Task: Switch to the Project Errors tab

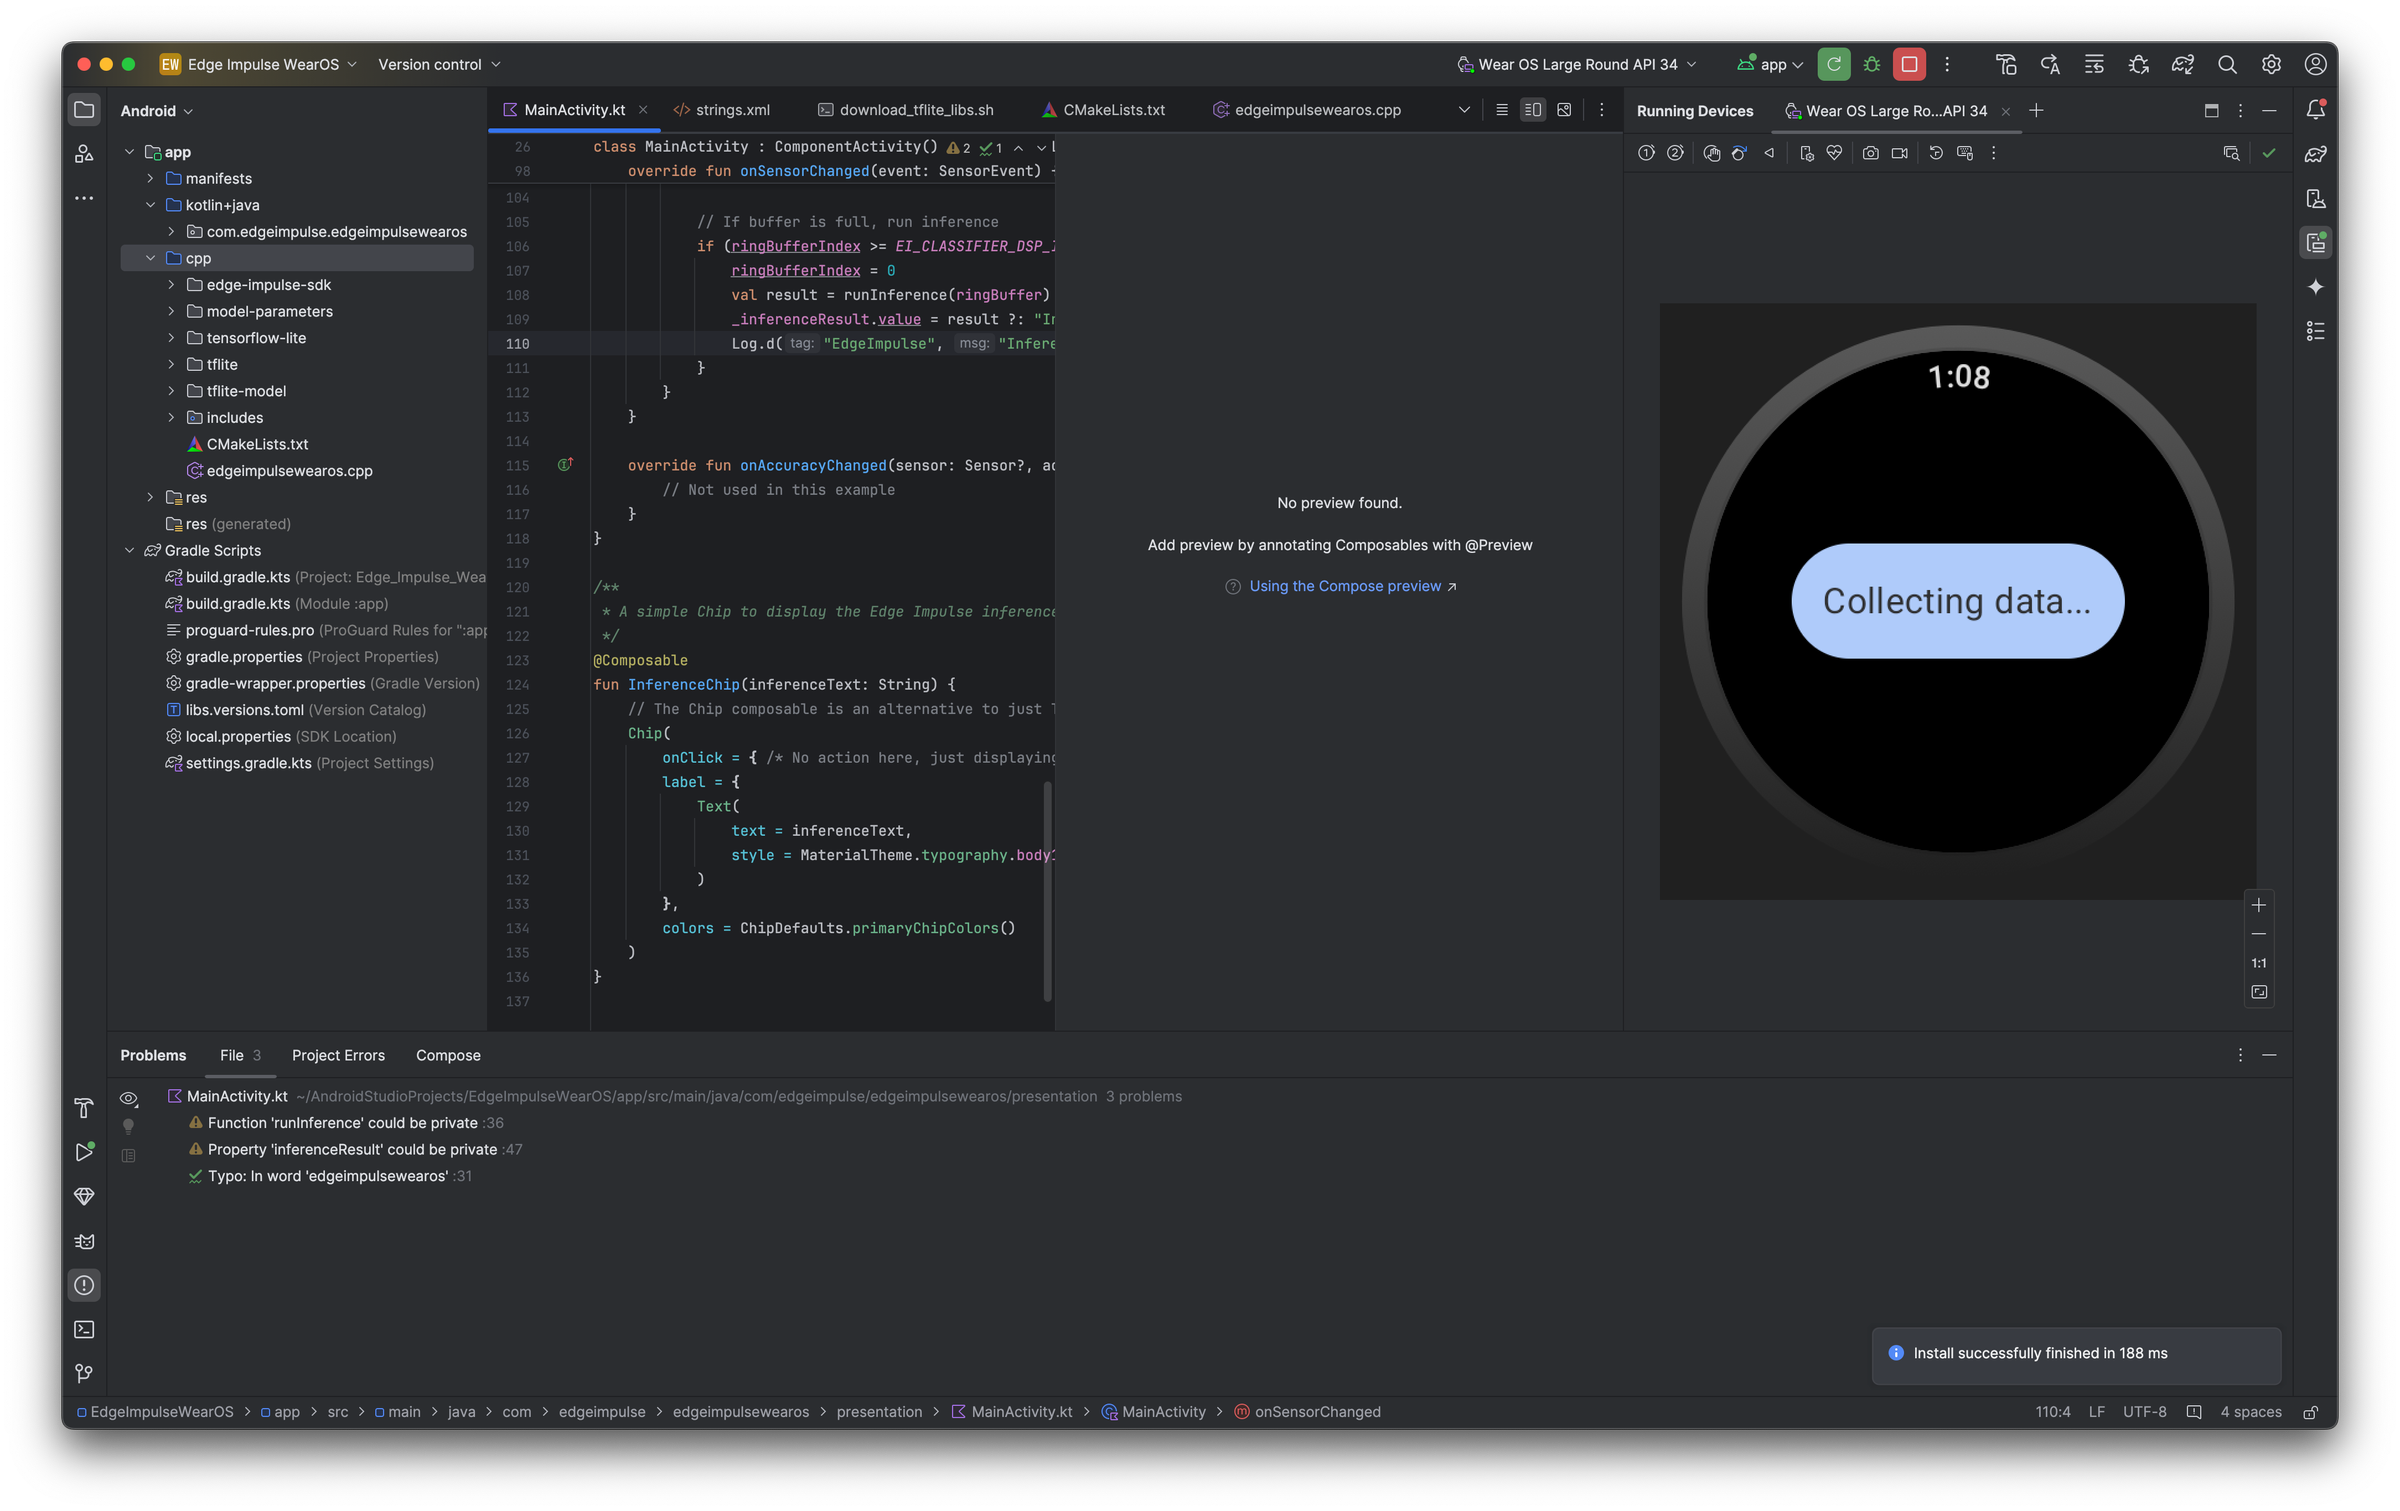Action: [x=338, y=1055]
